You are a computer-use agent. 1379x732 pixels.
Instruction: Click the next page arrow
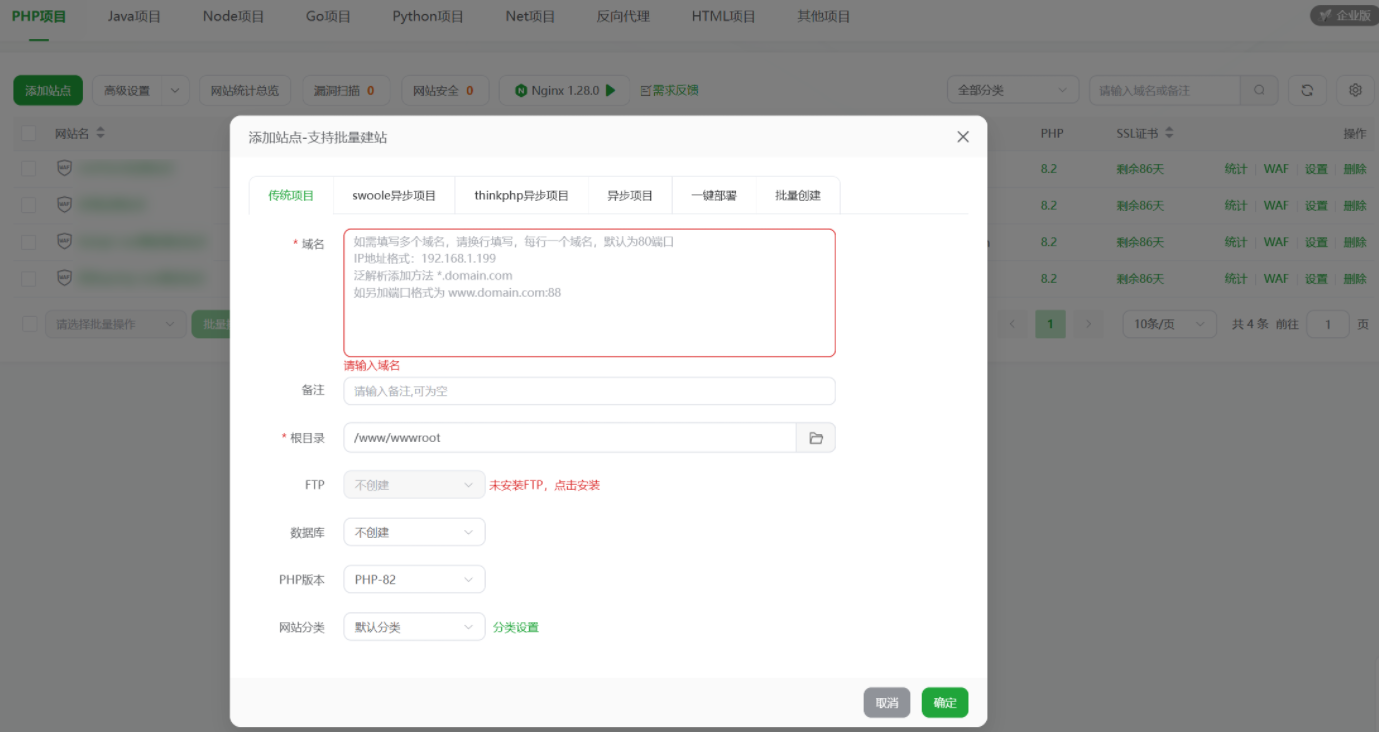point(1088,324)
